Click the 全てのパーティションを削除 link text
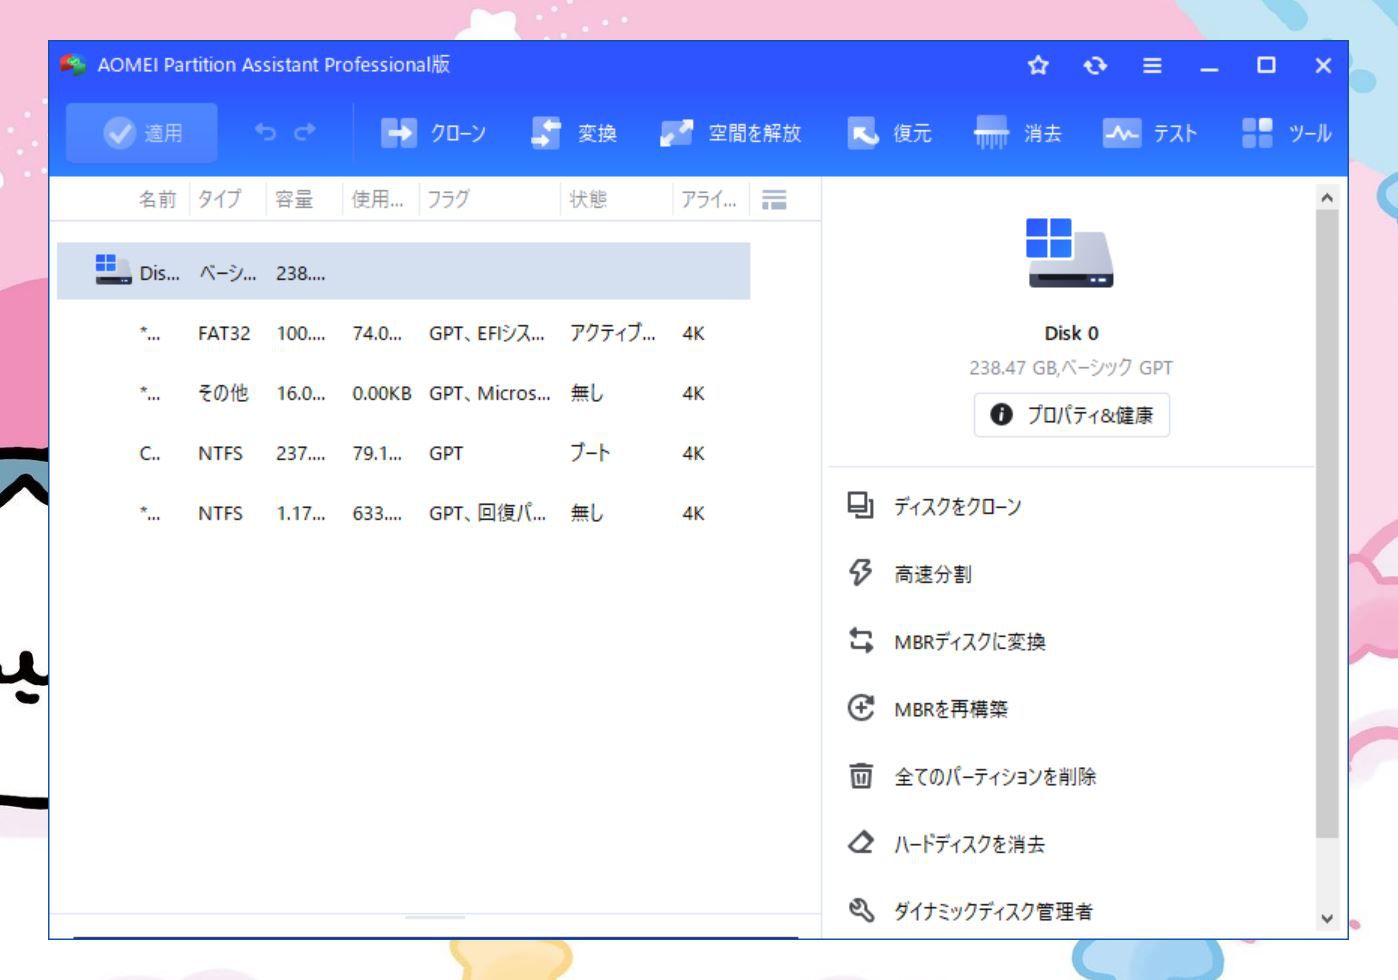1398x980 pixels. point(995,777)
